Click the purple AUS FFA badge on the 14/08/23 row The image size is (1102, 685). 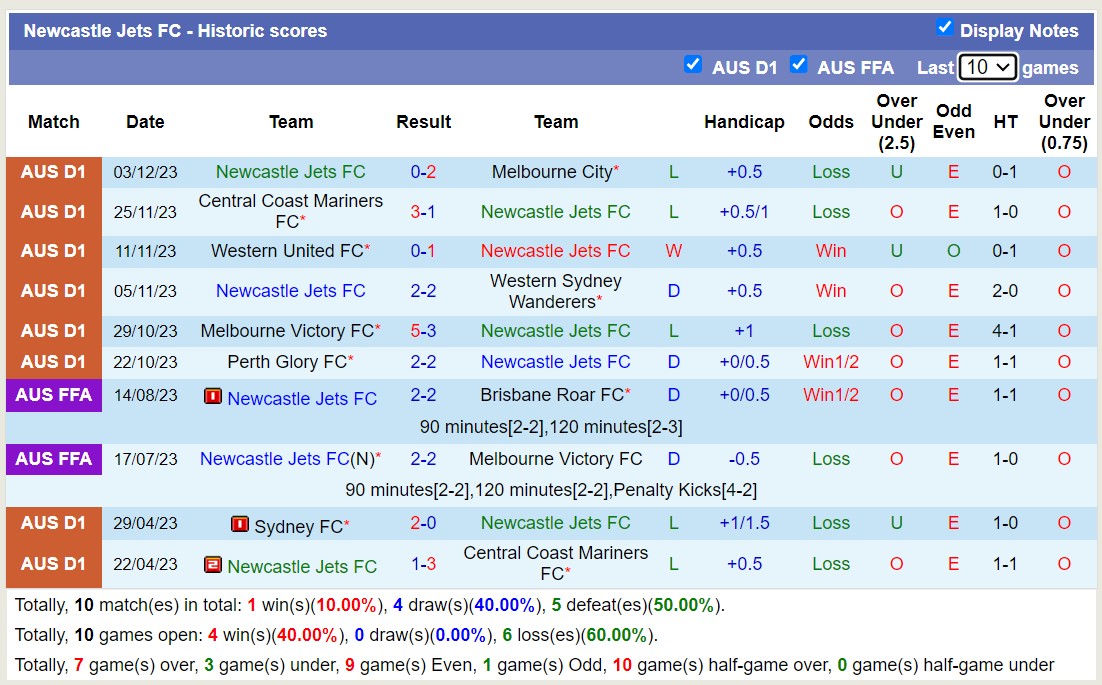pyautogui.click(x=54, y=396)
